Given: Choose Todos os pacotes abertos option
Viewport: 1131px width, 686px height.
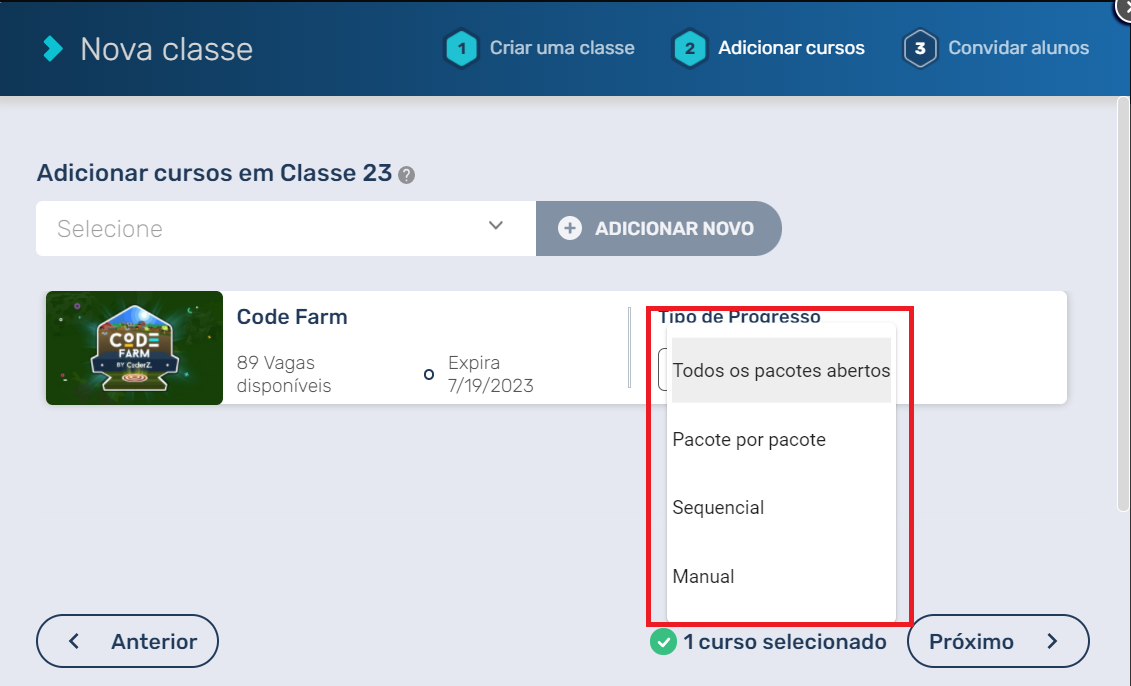Looking at the screenshot, I should 781,371.
